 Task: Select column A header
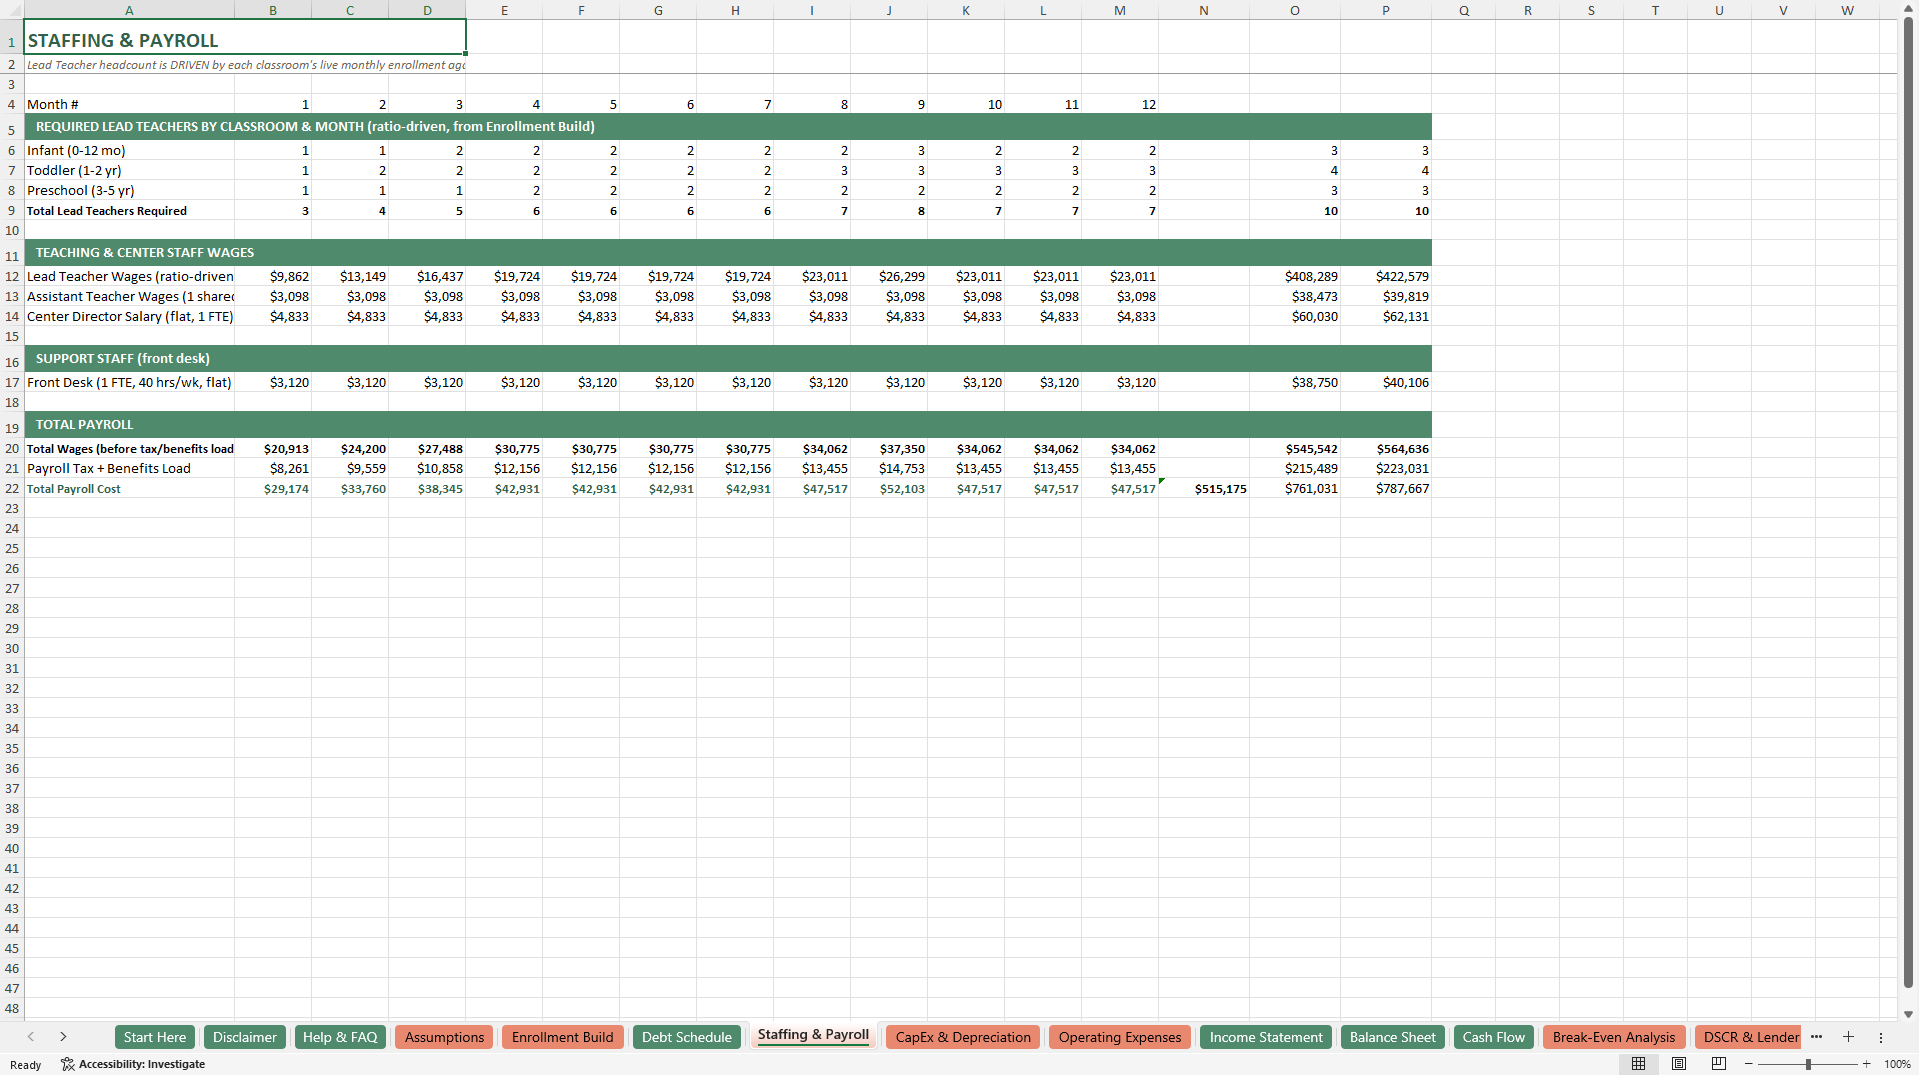click(x=129, y=10)
